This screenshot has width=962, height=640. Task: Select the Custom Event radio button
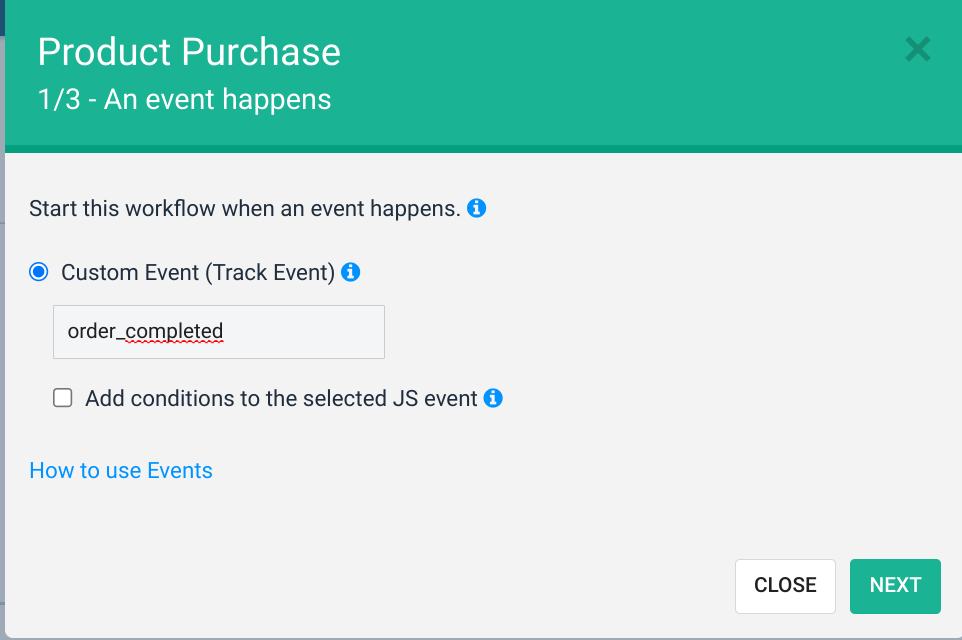(x=39, y=272)
